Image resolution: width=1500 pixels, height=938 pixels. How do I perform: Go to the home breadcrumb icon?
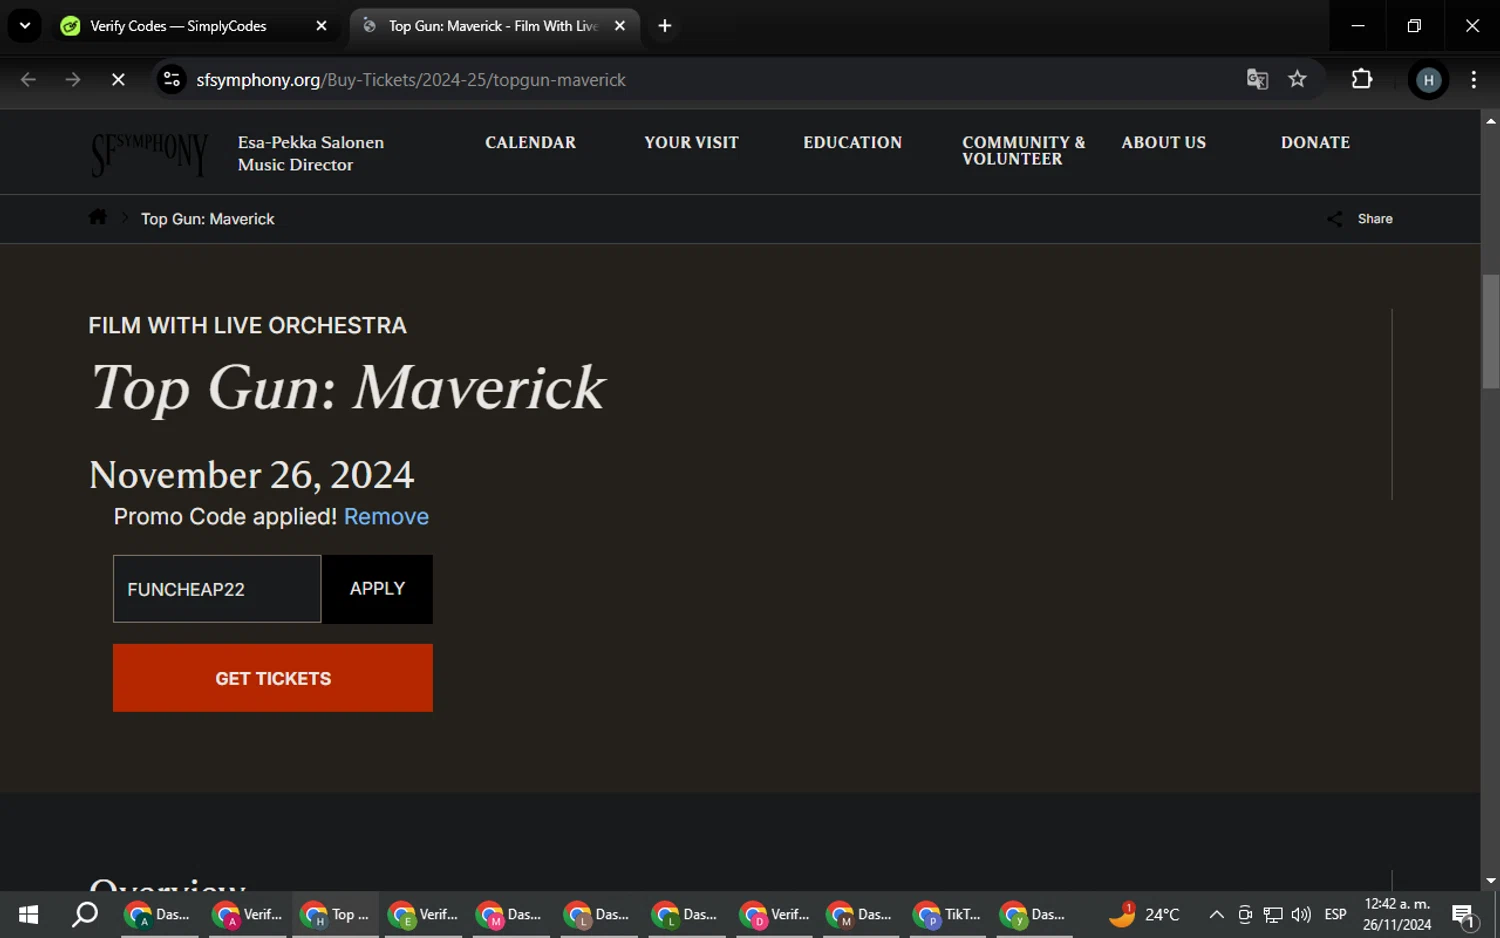(x=97, y=217)
